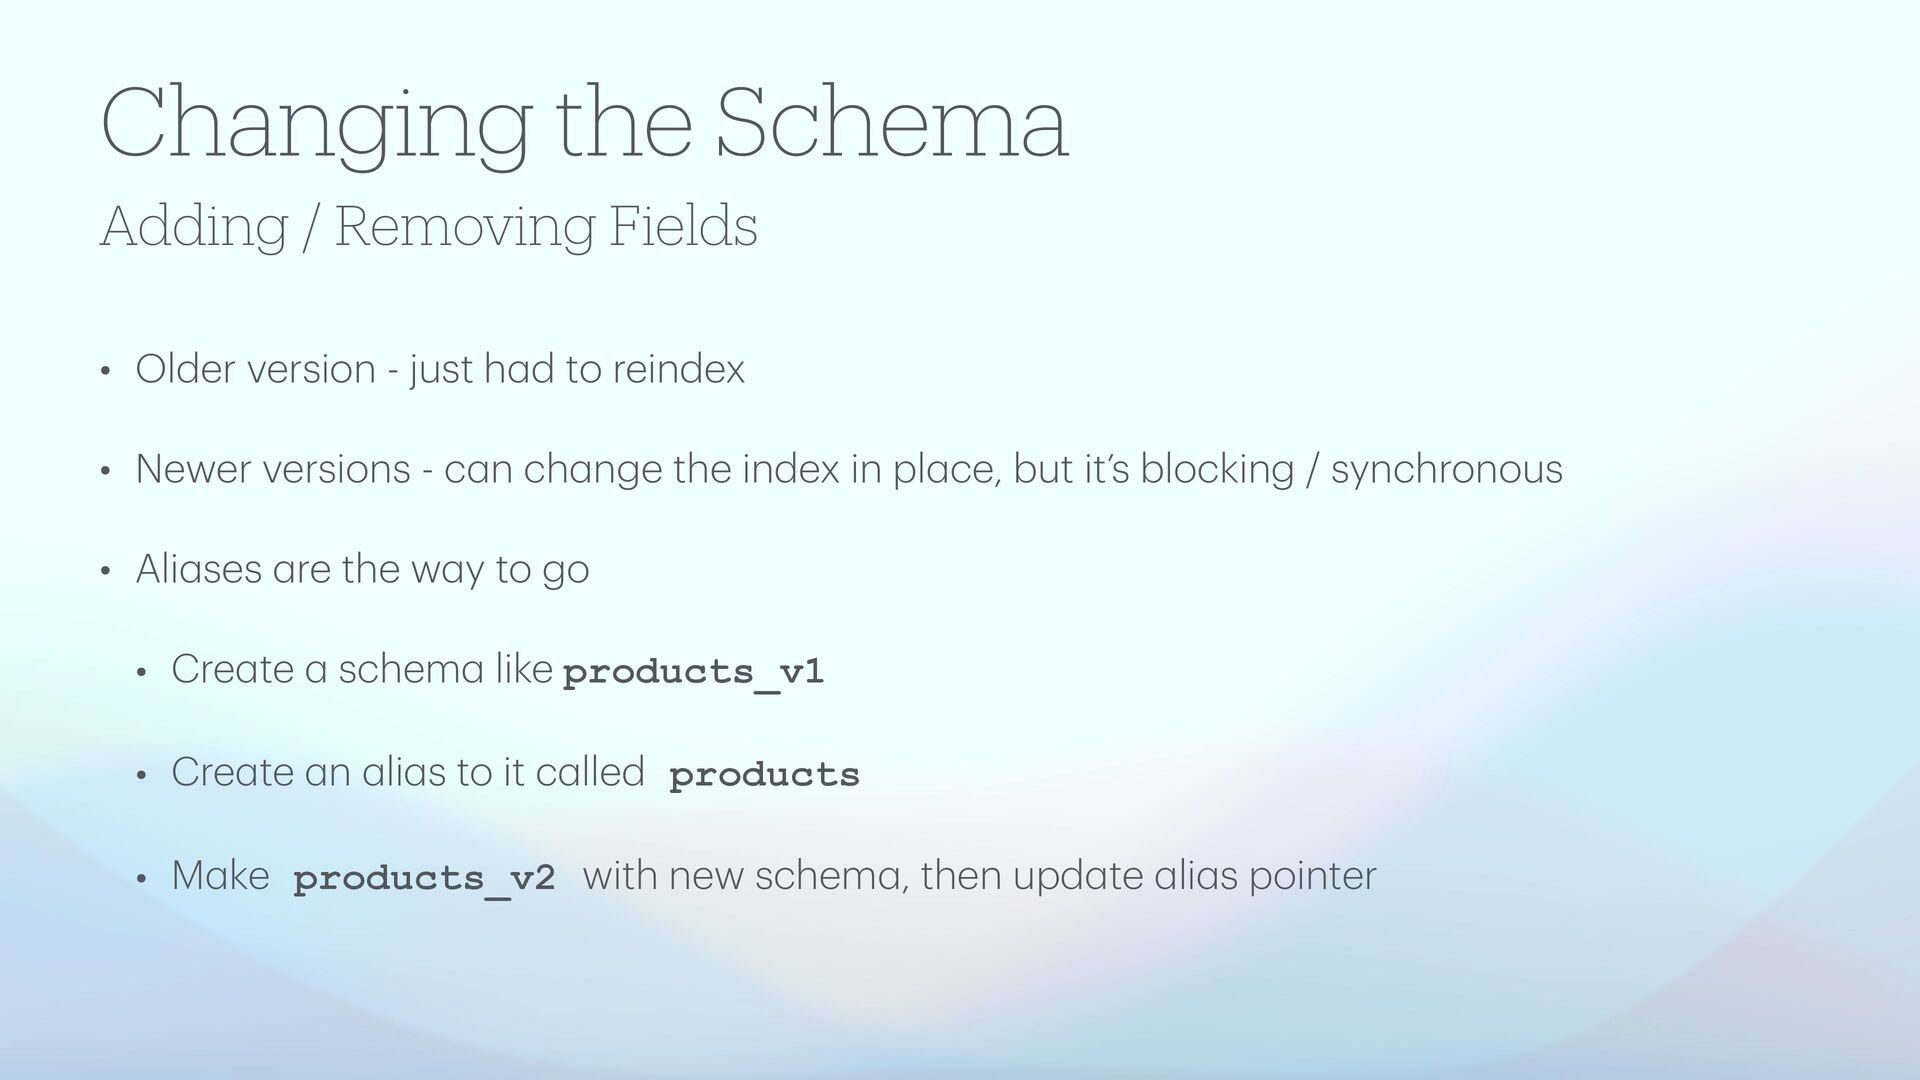
Task: Click the bullet dot before 'Newer versions'
Action: coord(104,472)
